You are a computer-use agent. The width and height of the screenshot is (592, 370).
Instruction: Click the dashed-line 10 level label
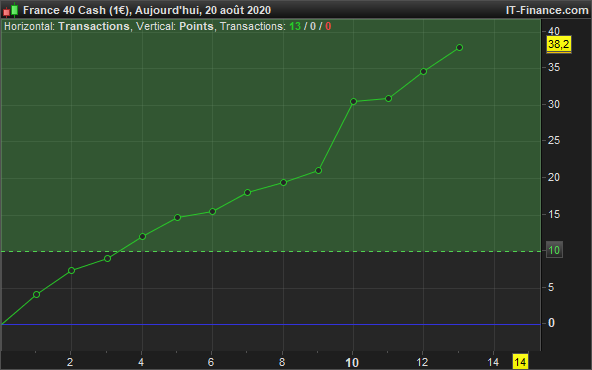(554, 250)
